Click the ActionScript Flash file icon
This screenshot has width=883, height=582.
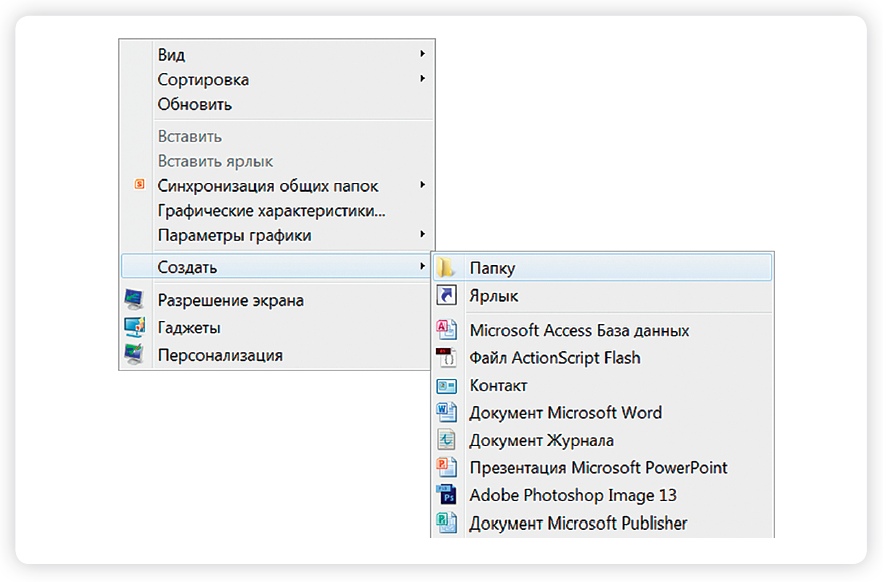click(x=446, y=357)
